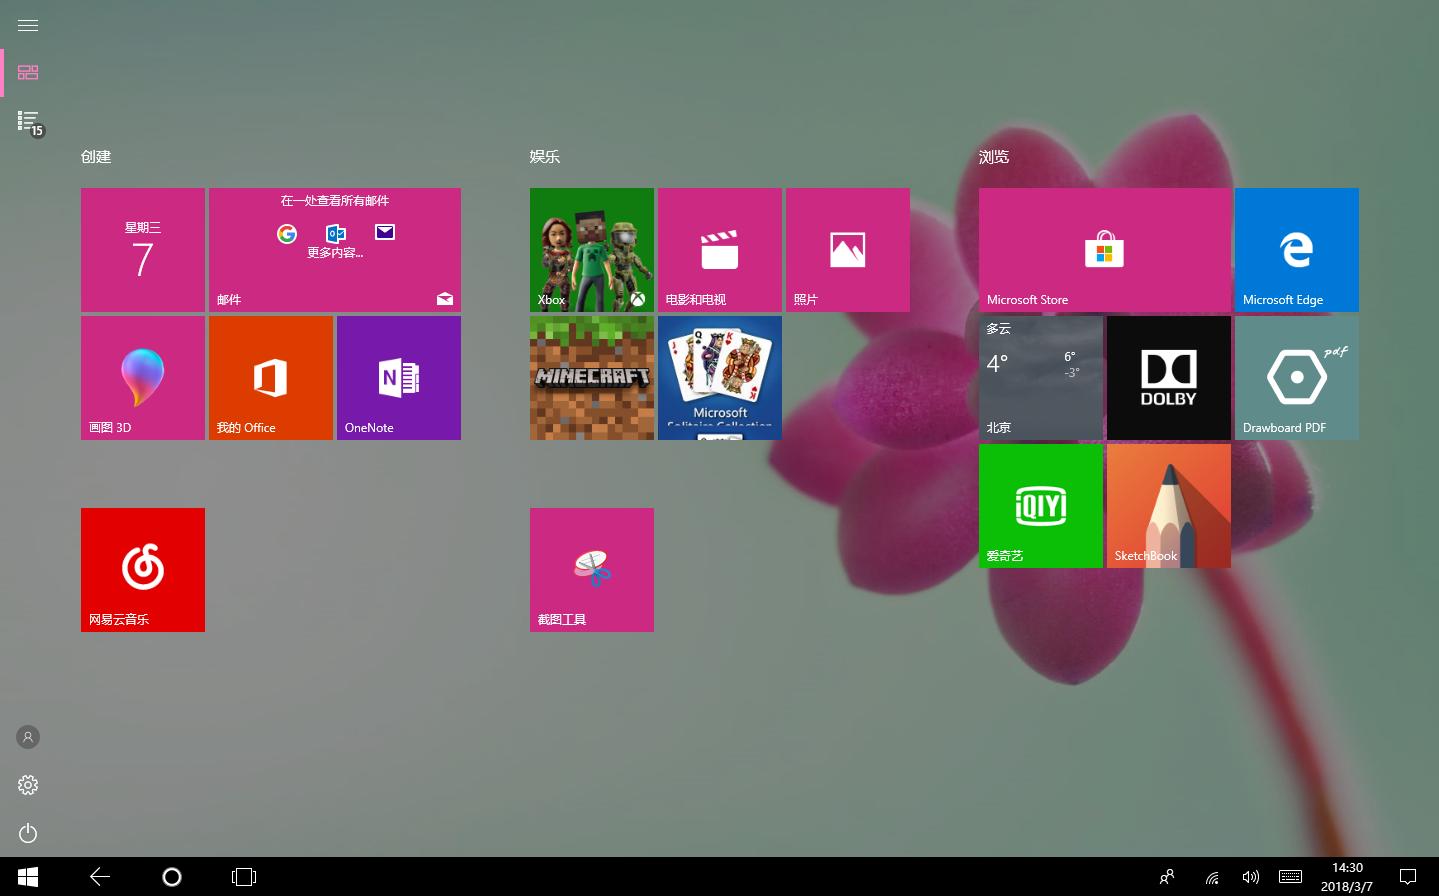Launch the 截图工具 tile

click(591, 569)
